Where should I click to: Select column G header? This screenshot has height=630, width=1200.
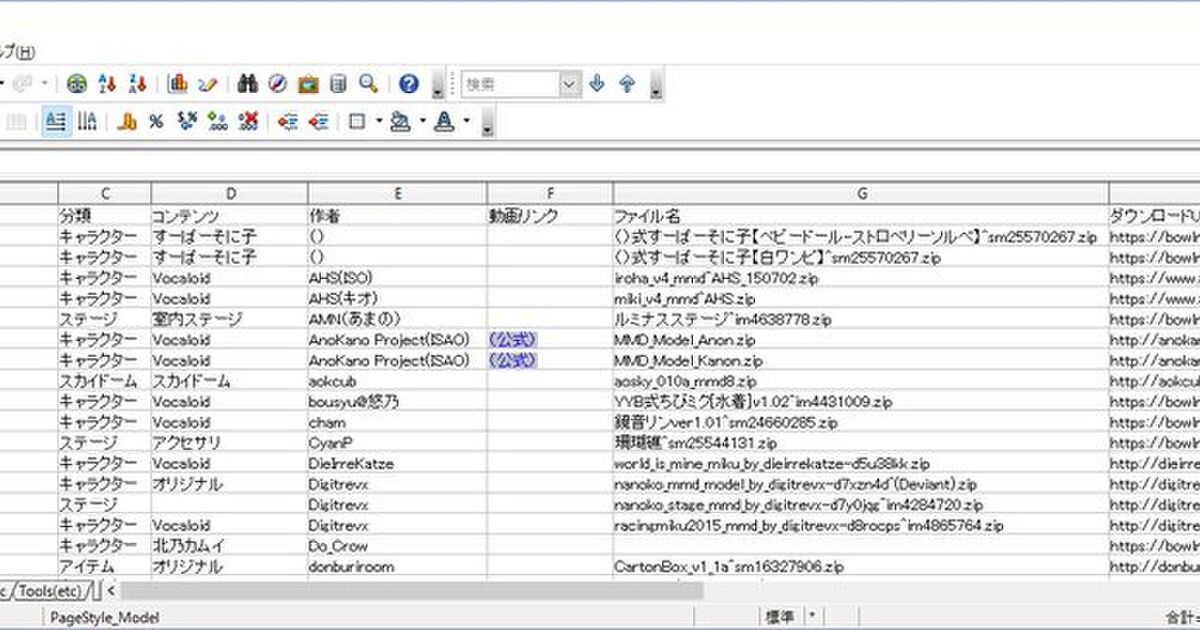860,194
